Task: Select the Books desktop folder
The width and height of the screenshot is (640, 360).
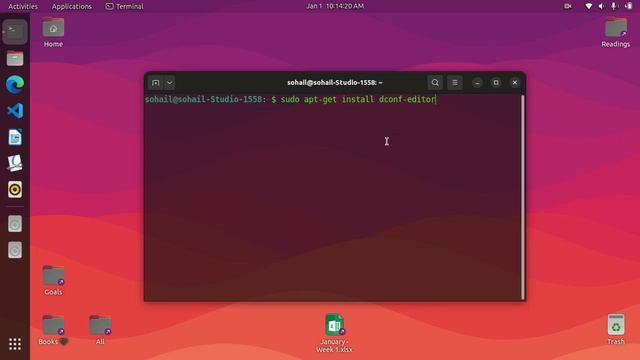Action: click(x=53, y=330)
